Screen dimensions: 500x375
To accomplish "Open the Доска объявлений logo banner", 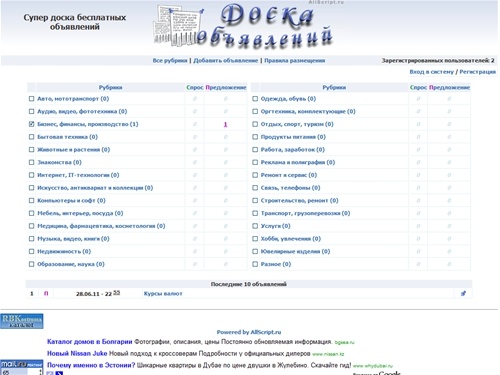I will coord(243,26).
